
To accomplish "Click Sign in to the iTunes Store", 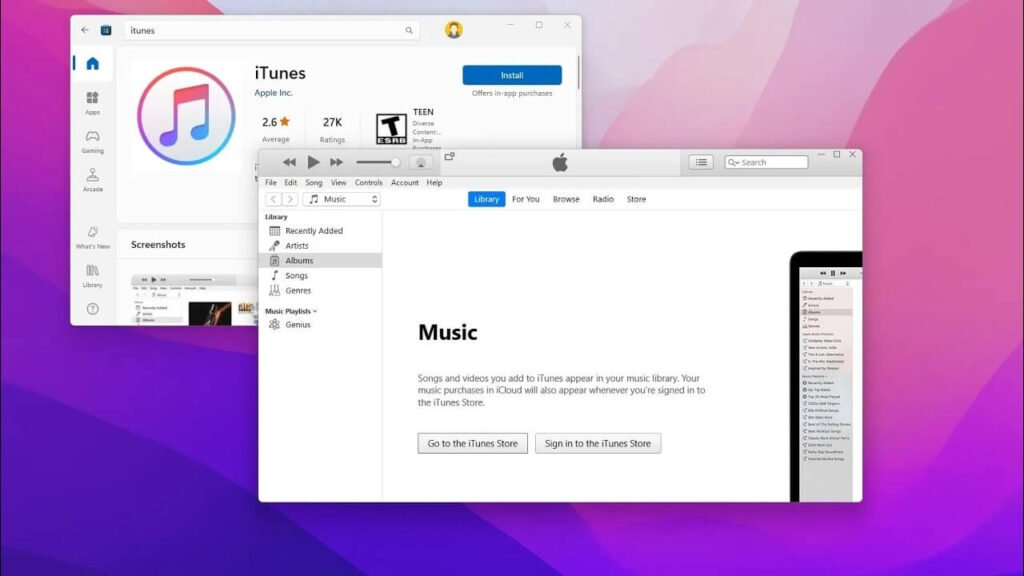I will (x=598, y=443).
